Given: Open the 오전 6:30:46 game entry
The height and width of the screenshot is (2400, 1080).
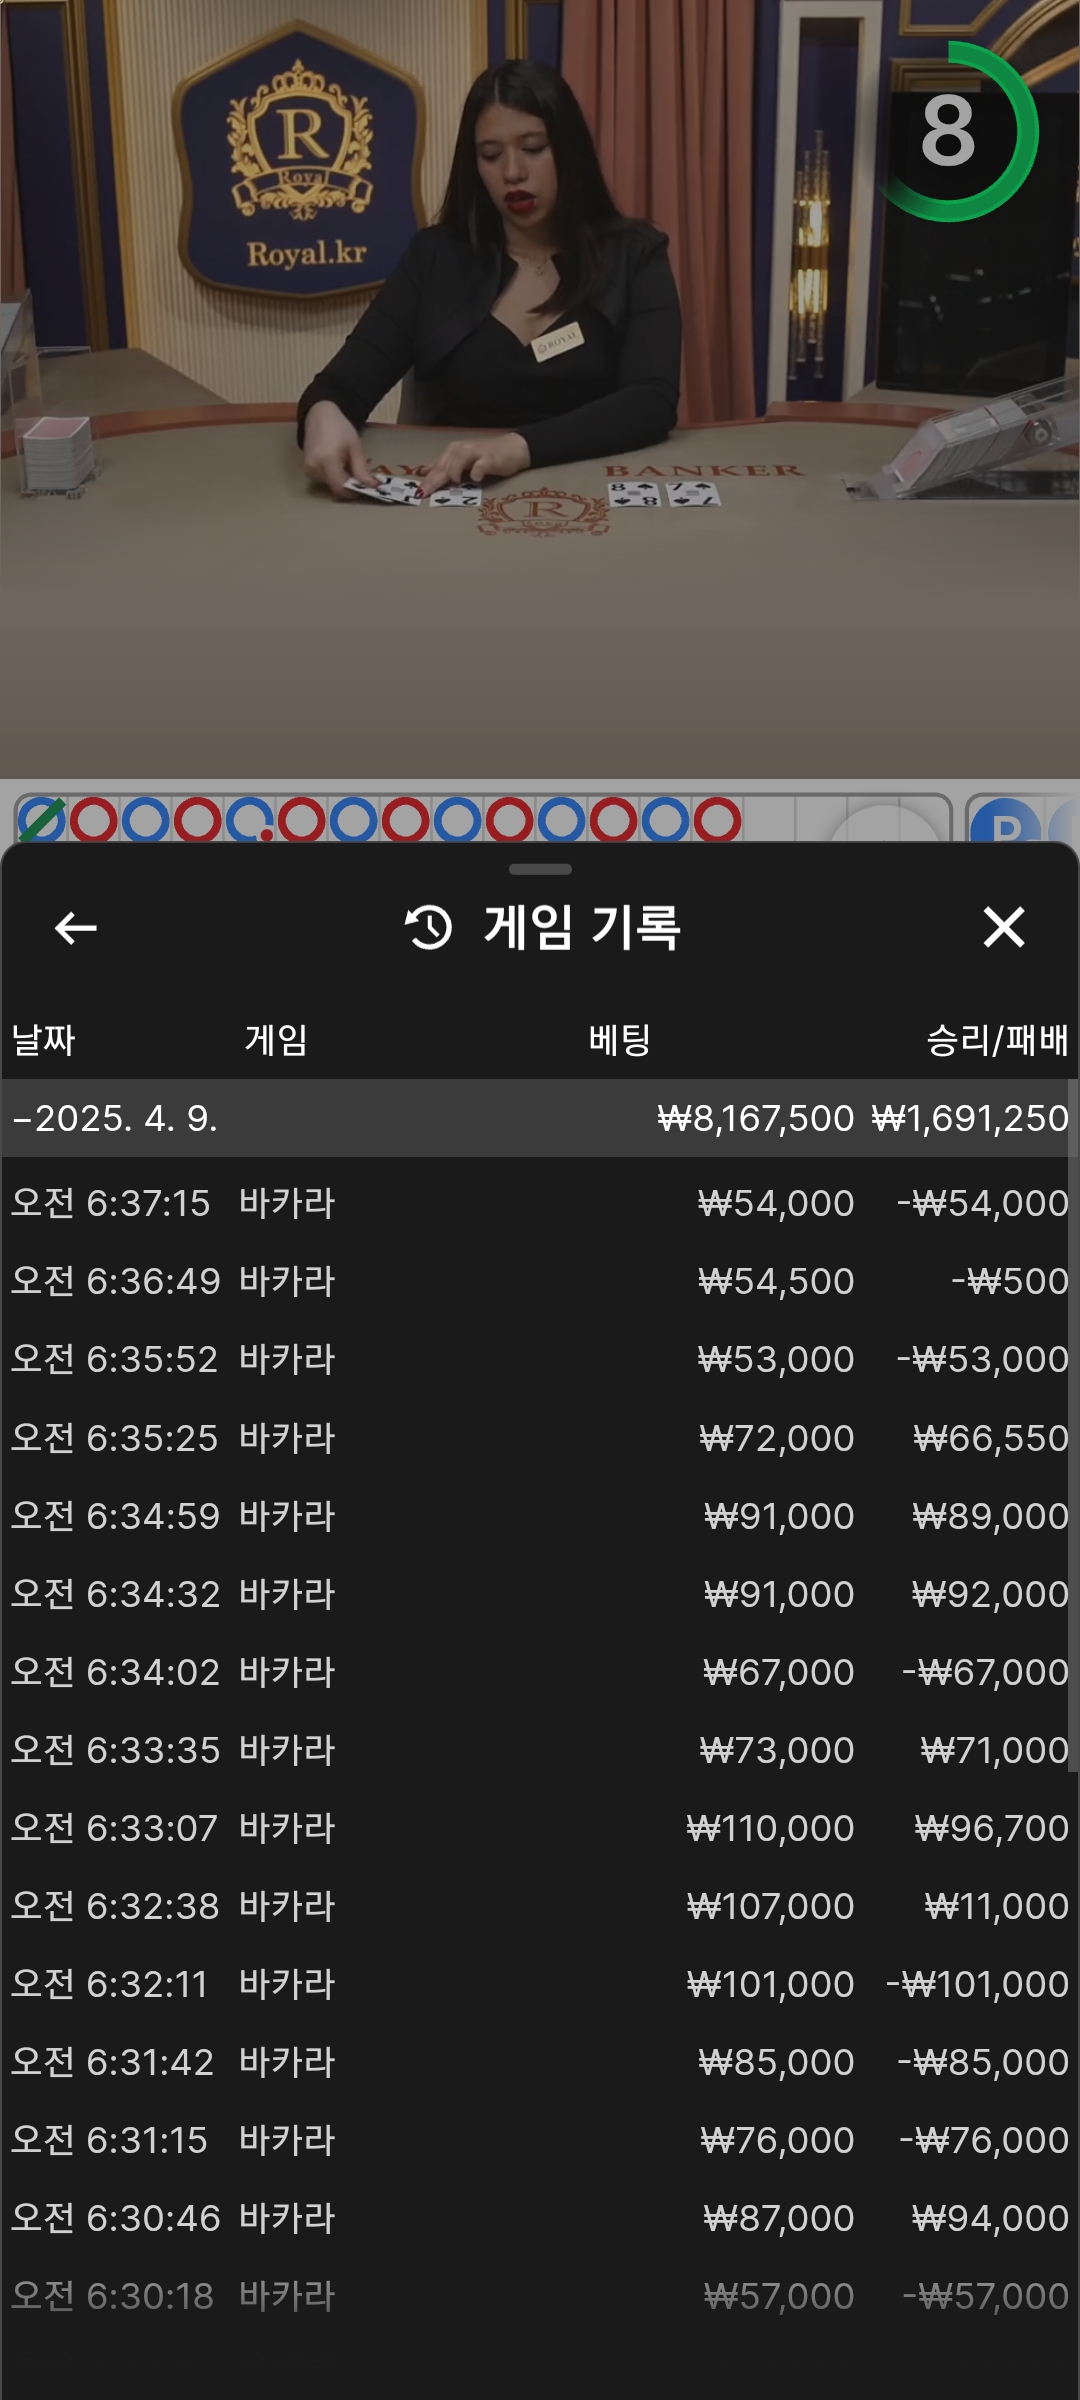Looking at the screenshot, I should 540,2218.
